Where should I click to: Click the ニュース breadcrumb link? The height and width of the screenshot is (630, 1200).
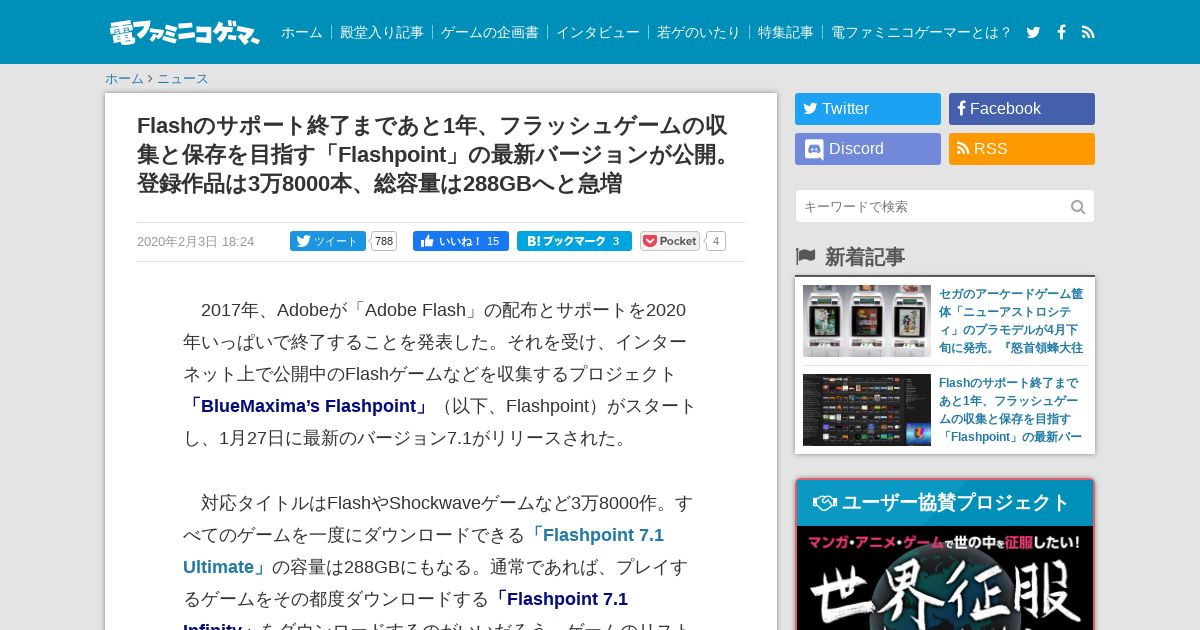pos(183,79)
